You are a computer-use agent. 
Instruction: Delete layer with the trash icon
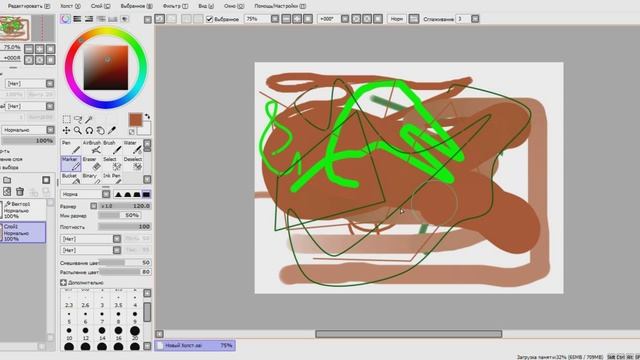coord(20,191)
